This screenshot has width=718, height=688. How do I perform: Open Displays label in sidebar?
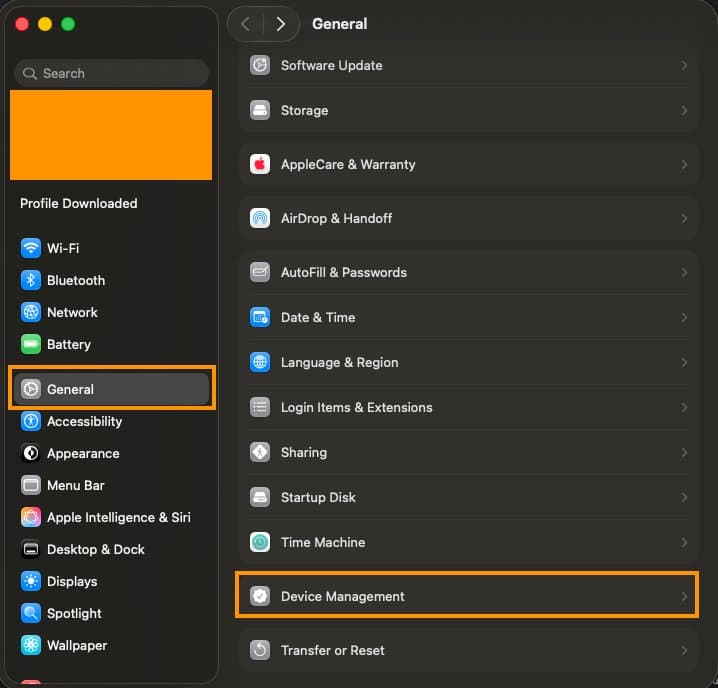pyautogui.click(x=72, y=581)
